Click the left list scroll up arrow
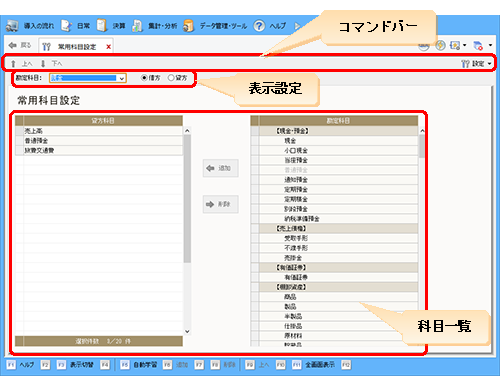500x376 pixels. (187, 131)
